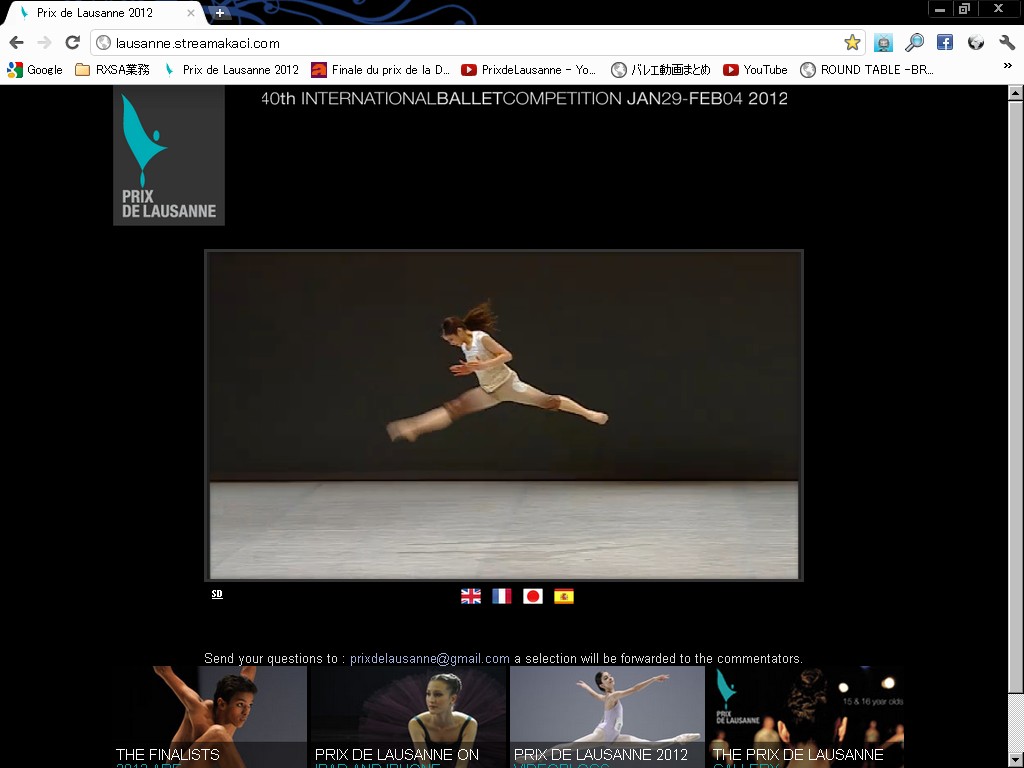
Task: Select the French flag language
Action: (502, 596)
